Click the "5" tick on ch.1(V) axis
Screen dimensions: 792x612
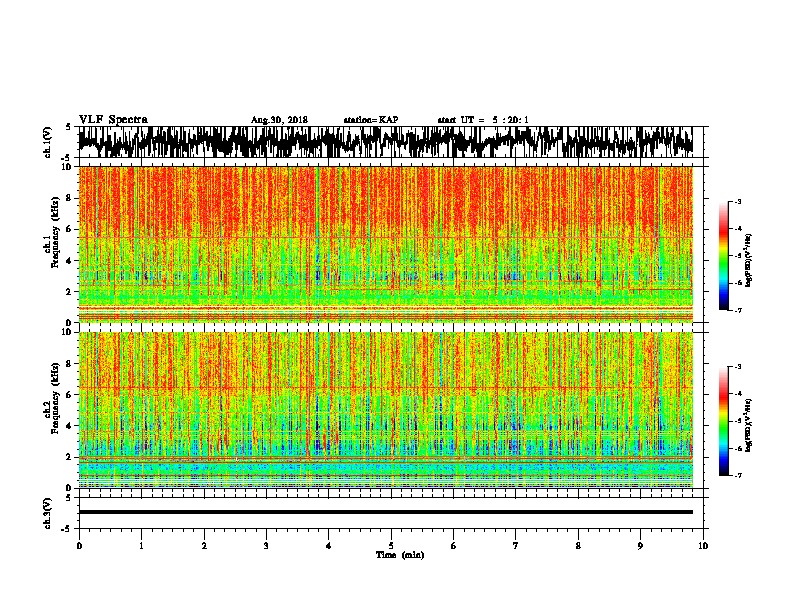tap(68, 127)
